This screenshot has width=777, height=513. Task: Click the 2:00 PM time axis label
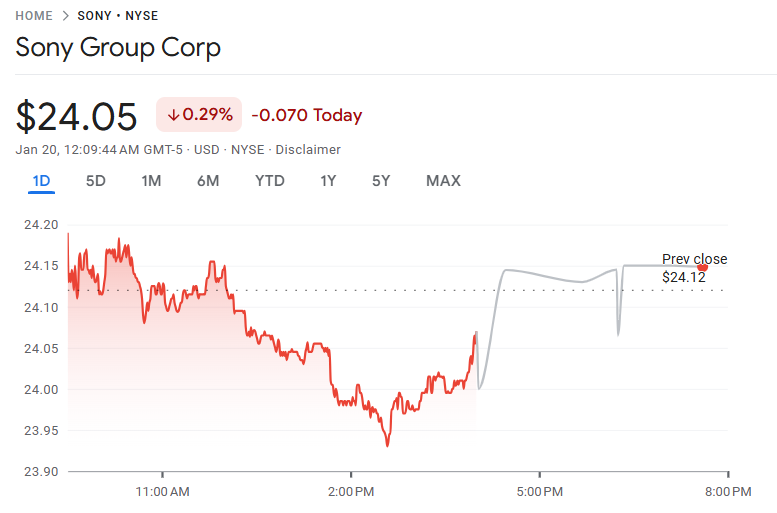(350, 492)
